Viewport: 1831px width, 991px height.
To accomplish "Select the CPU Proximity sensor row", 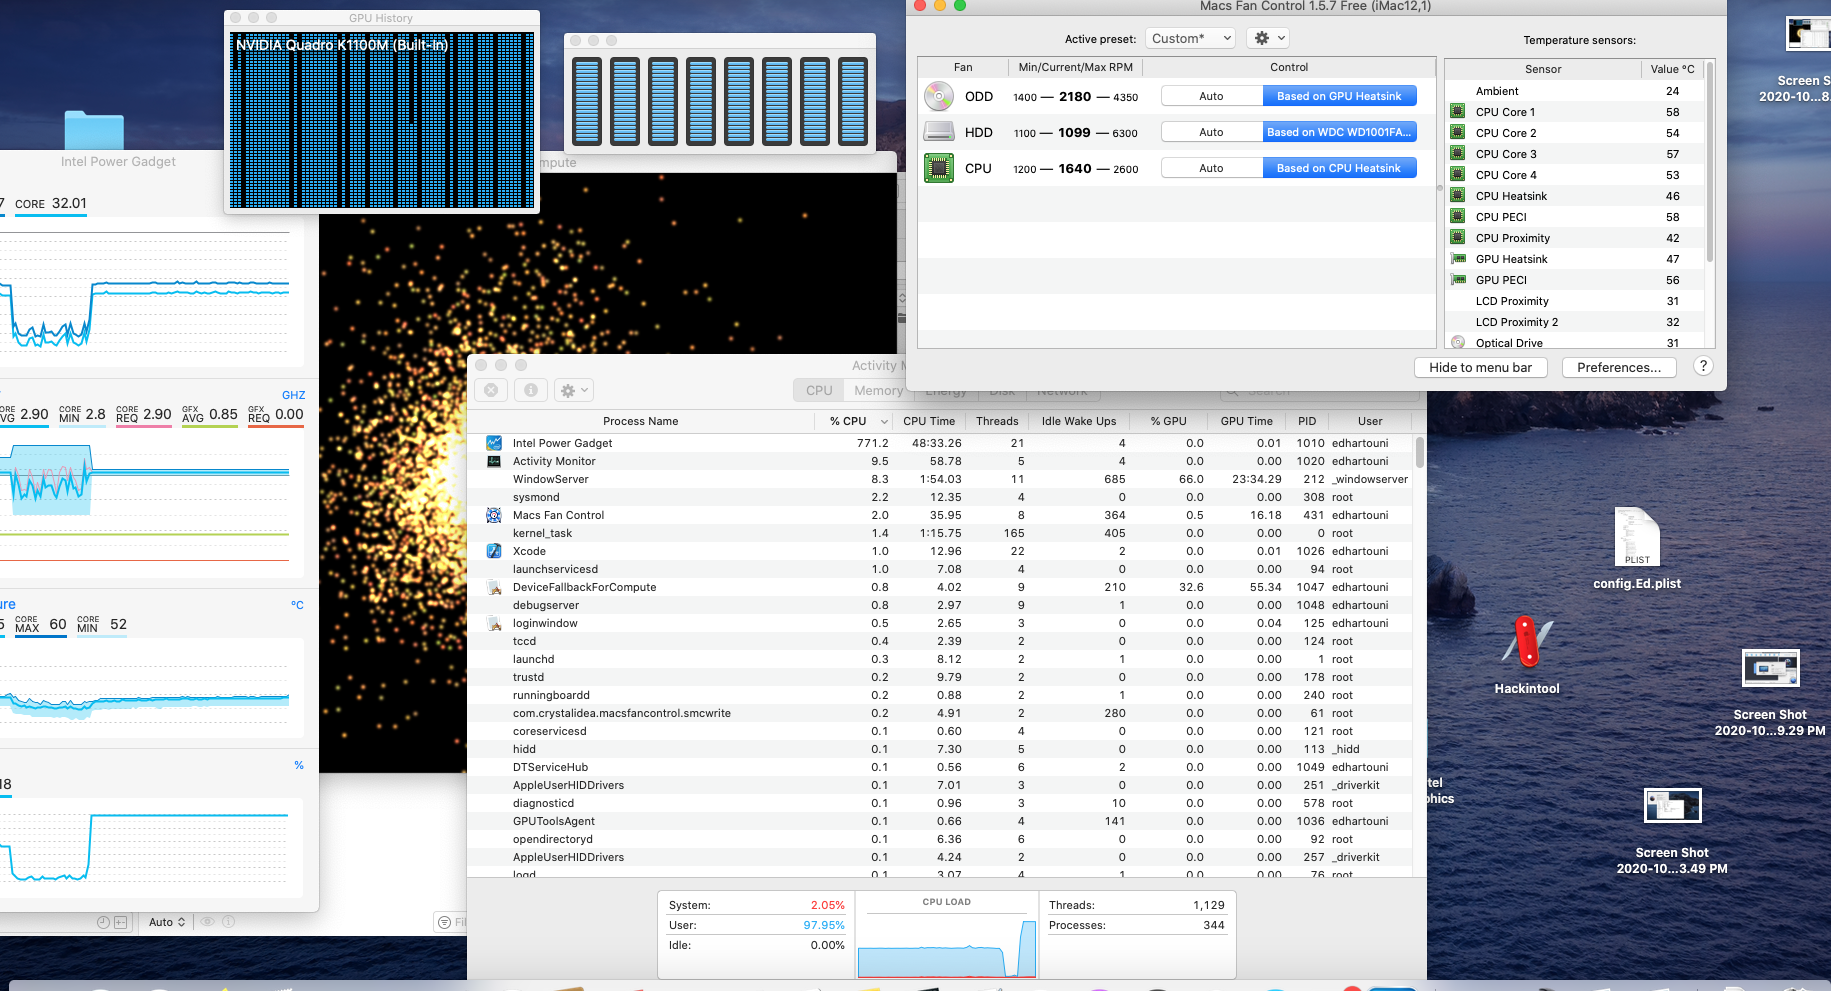I will [x=1575, y=238].
